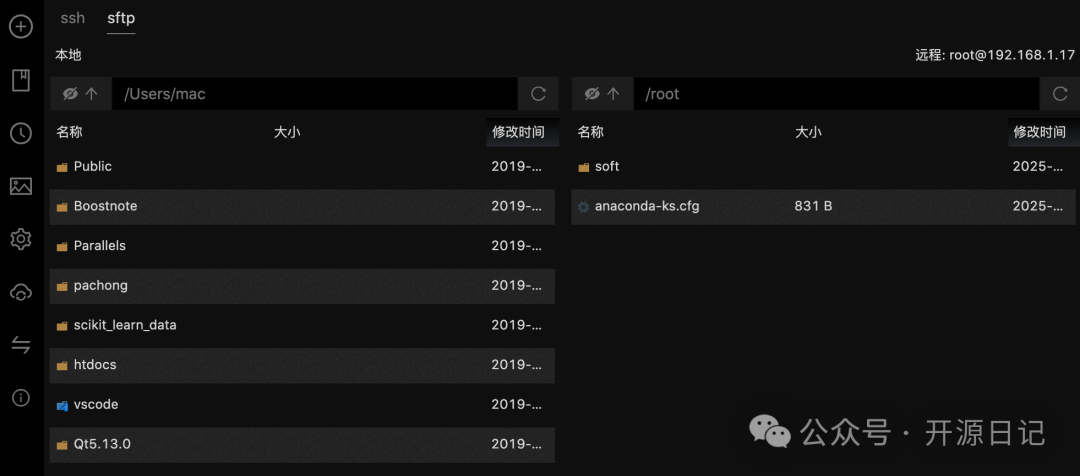Open settings gear in sidebar

coord(21,239)
